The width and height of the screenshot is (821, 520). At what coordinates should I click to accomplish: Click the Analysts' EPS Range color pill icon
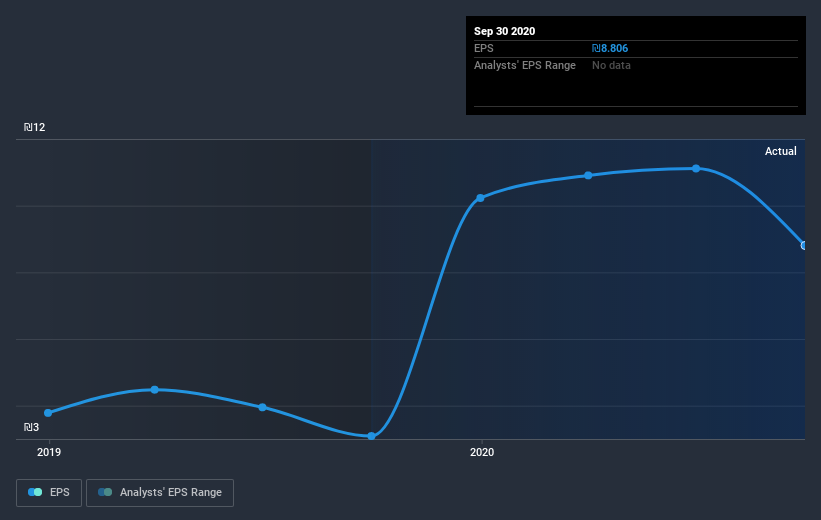(105, 492)
